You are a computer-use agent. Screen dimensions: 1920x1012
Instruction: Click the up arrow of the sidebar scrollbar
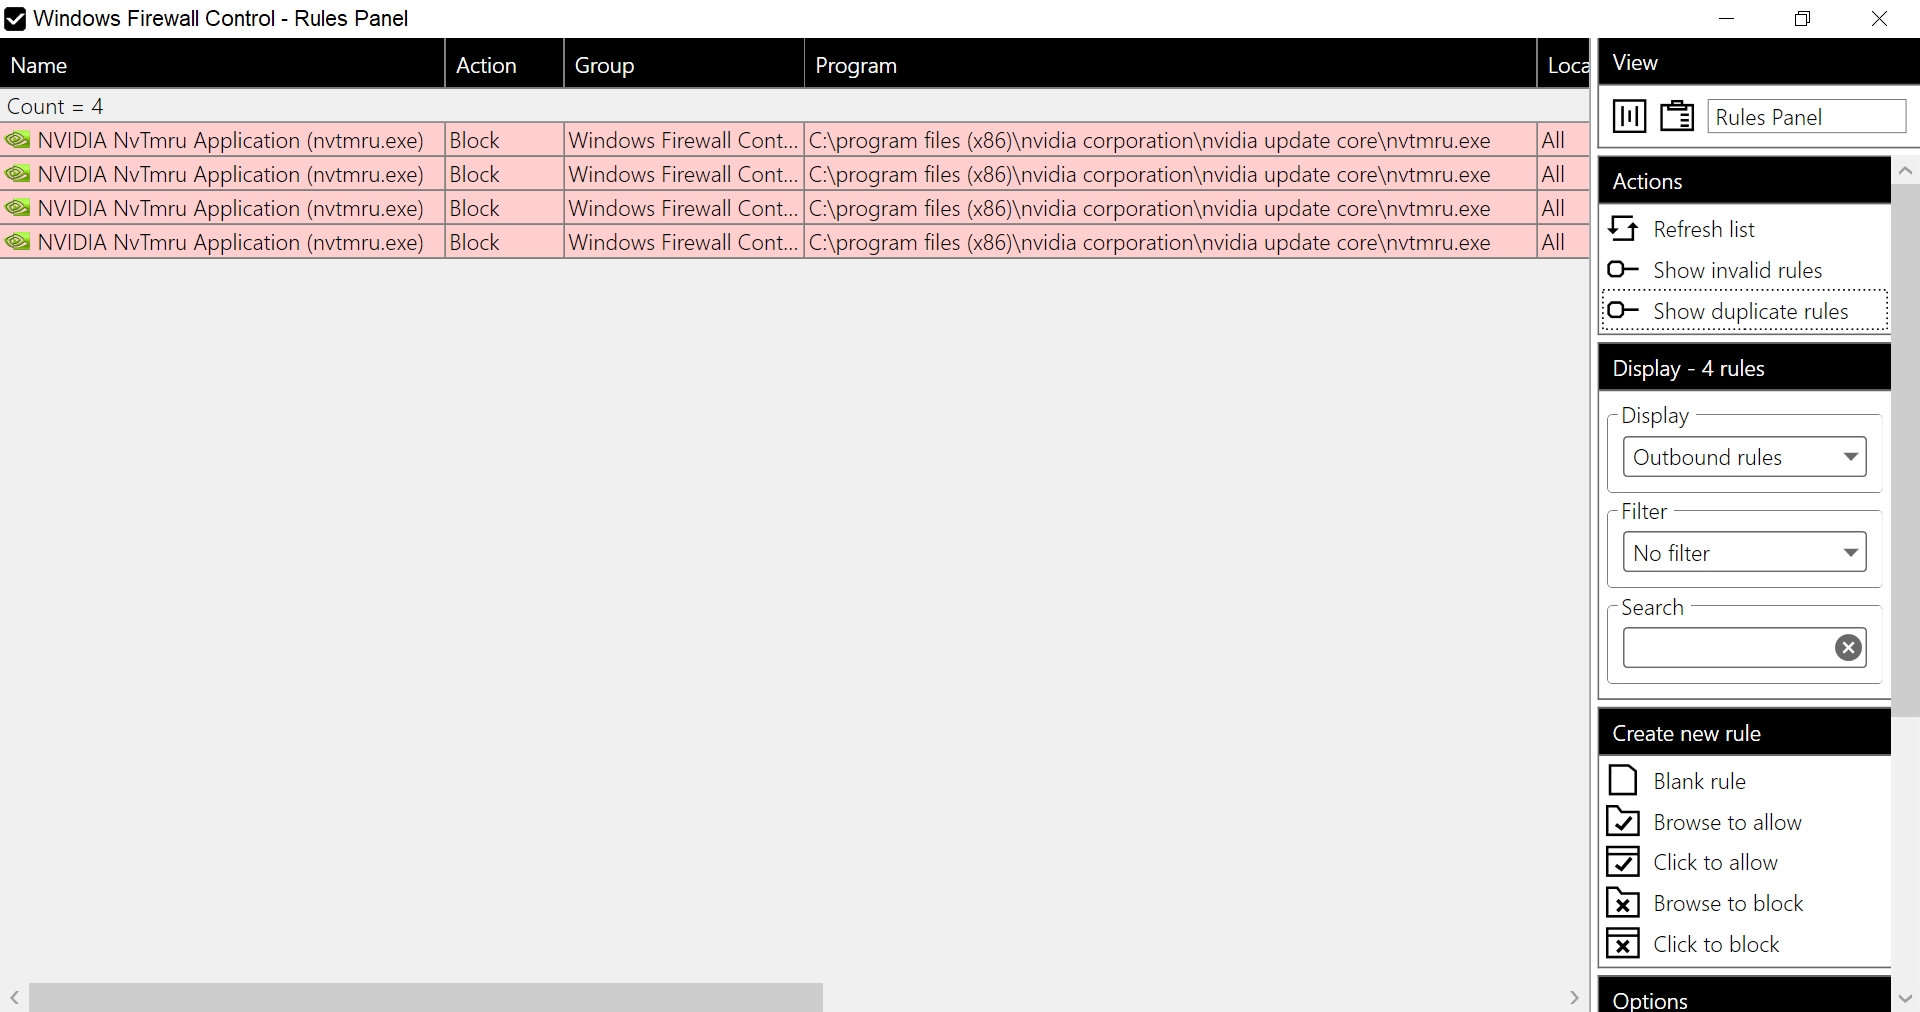tap(1905, 171)
